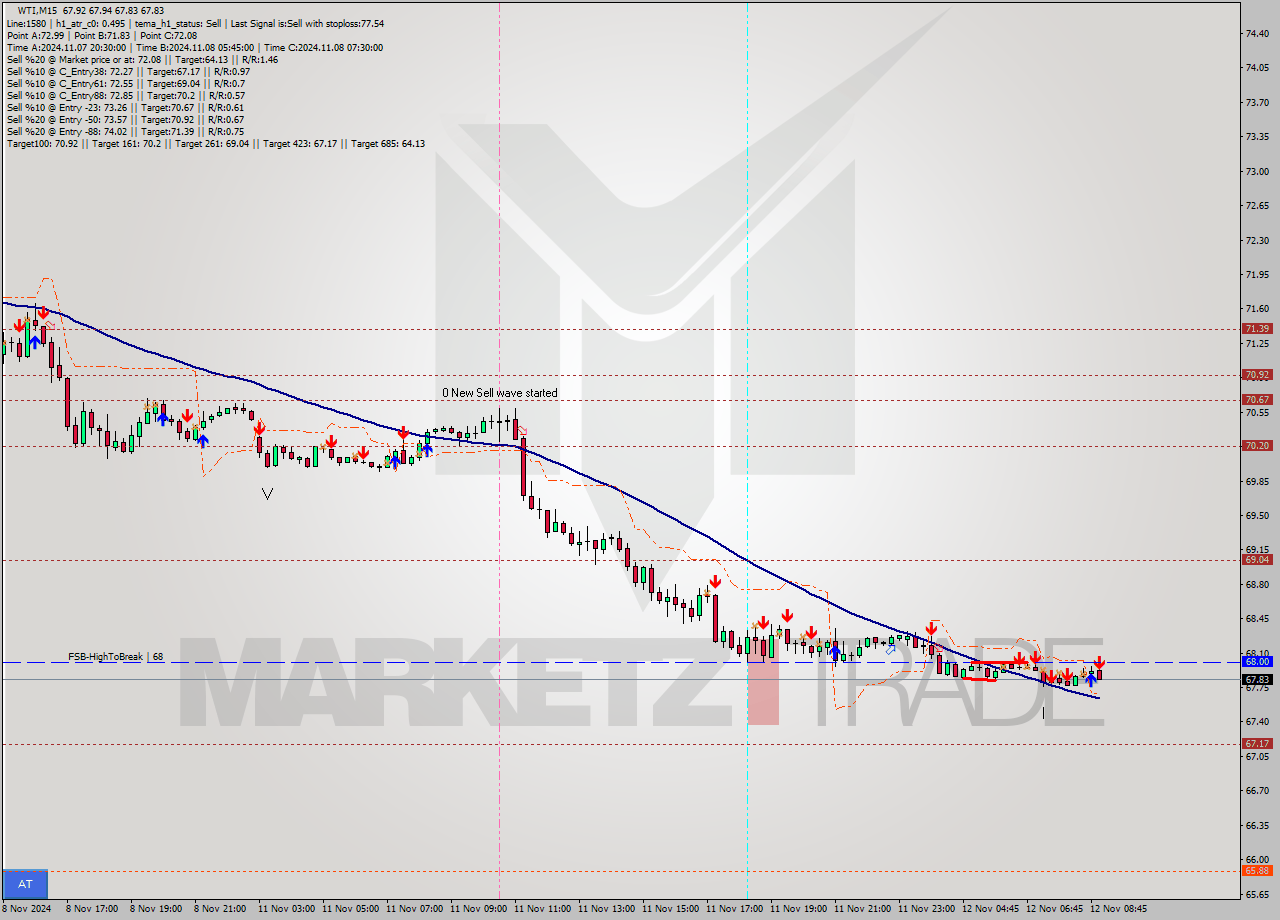Select the 65.88 price label at the bottom
The image size is (1280, 920).
(x=1257, y=871)
